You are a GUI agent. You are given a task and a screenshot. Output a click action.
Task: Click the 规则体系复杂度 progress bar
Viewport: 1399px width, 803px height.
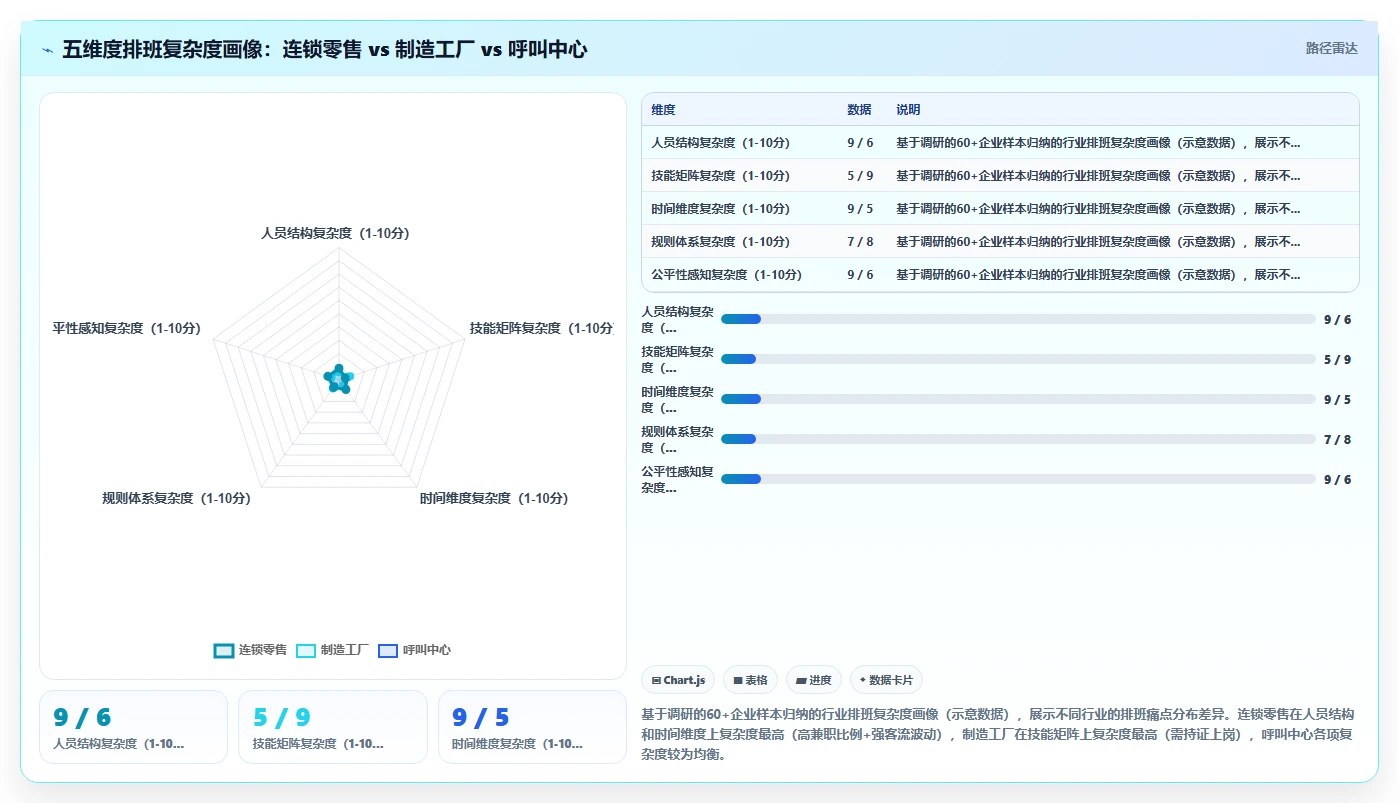[1018, 439]
